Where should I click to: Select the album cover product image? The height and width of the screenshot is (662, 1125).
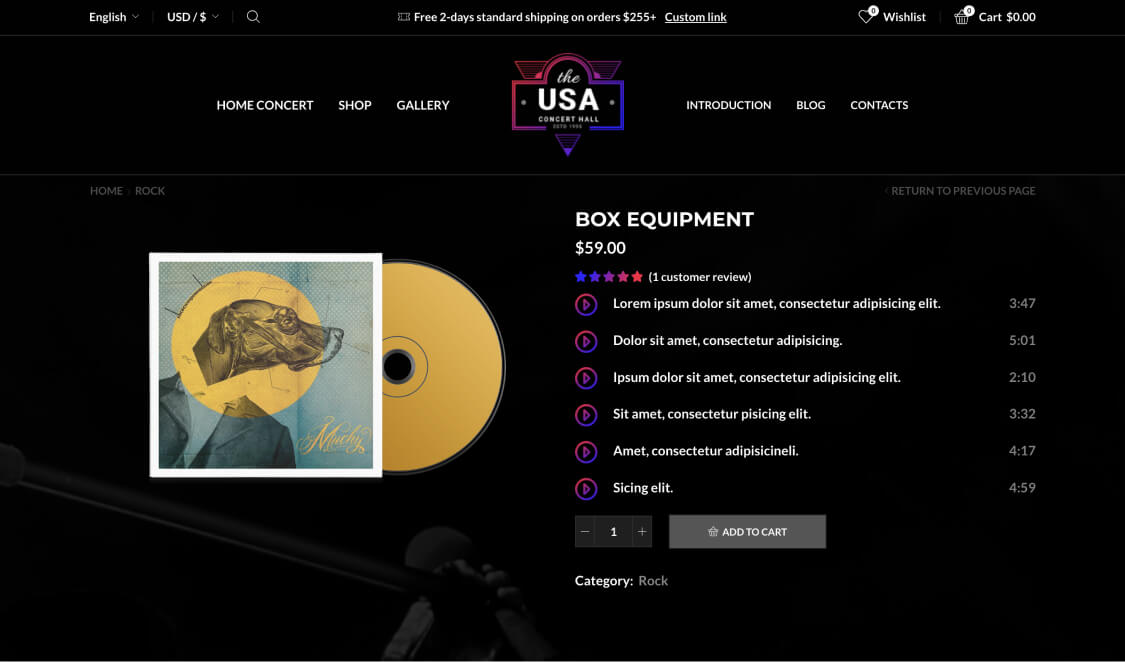click(x=265, y=365)
